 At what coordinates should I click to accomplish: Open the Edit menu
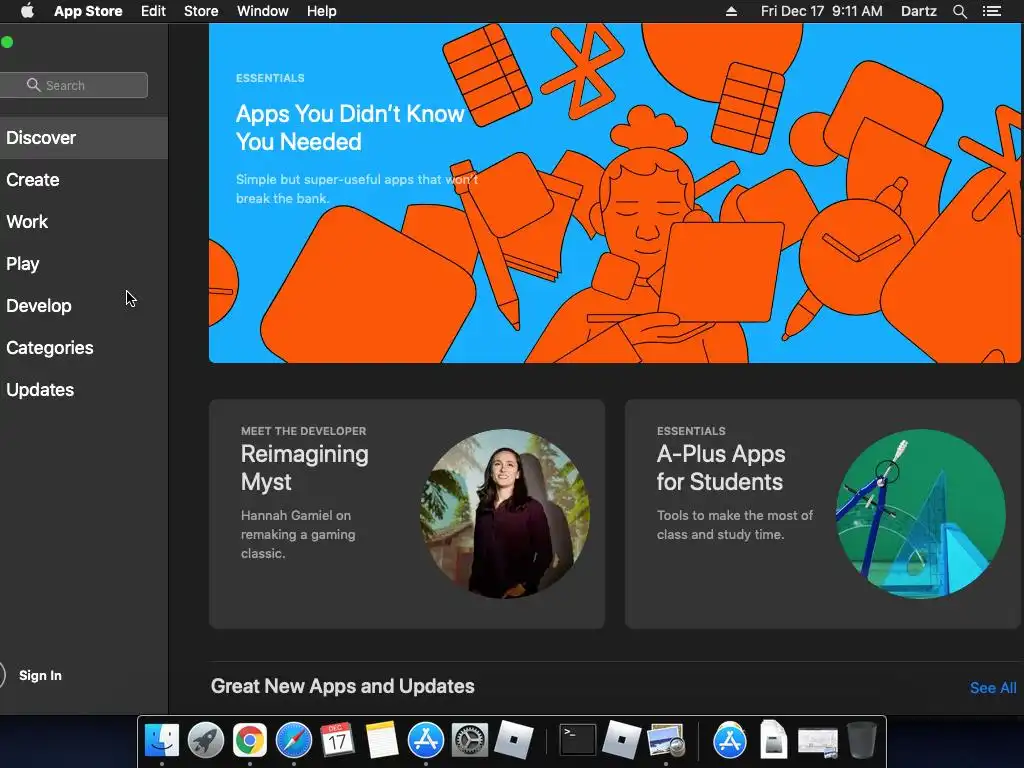[153, 11]
